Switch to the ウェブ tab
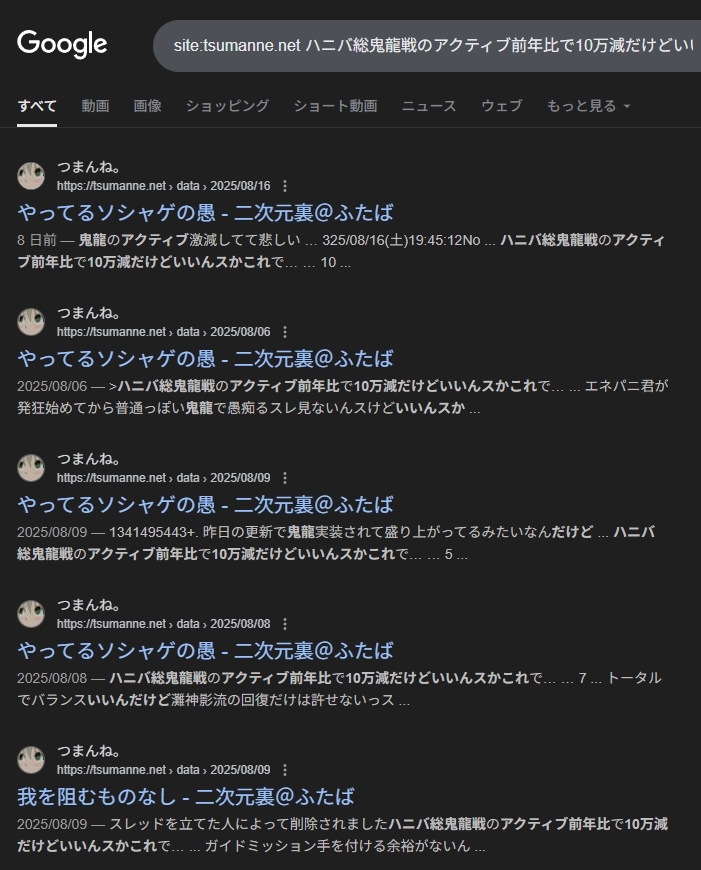 coord(501,105)
